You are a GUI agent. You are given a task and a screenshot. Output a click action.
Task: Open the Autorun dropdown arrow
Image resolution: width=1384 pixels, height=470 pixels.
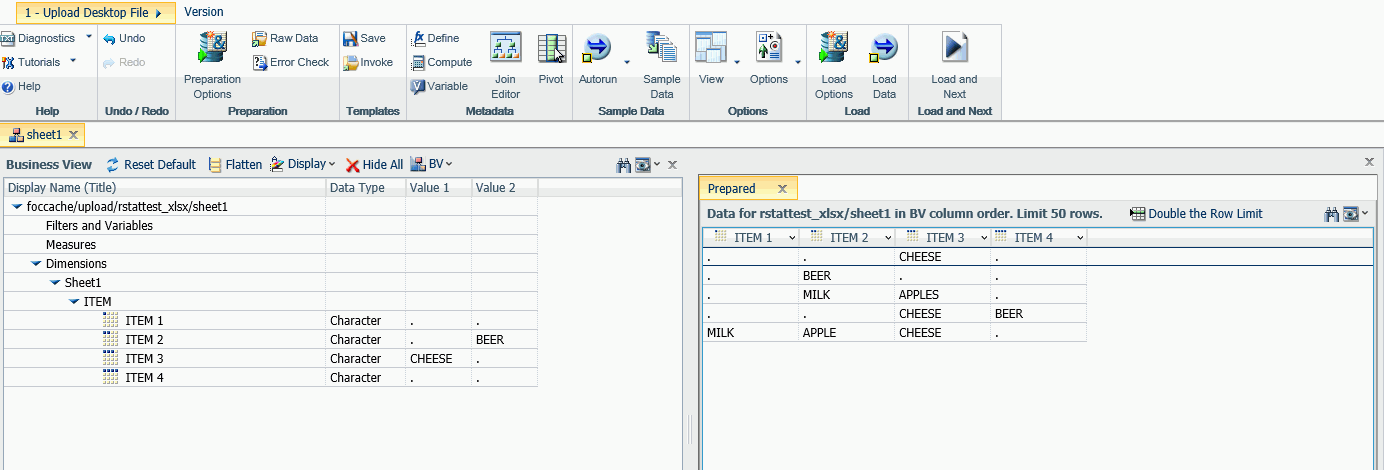coord(627,63)
